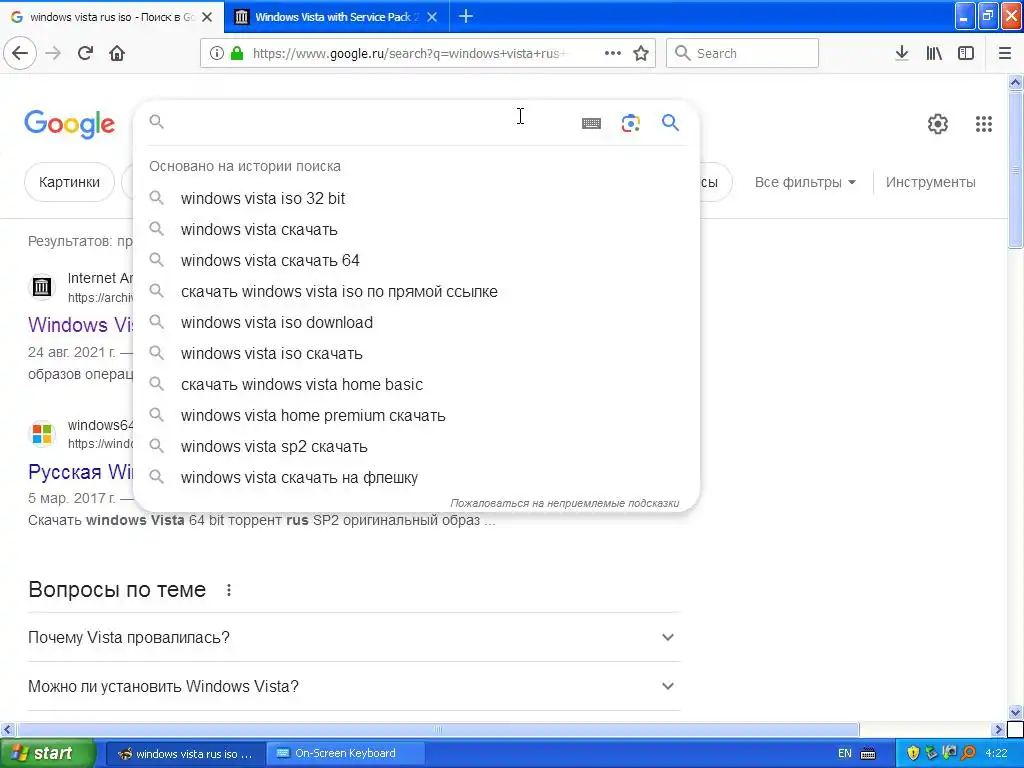This screenshot has width=1024, height=768.
Task: Open Firefox downloads arrow
Action: [902, 53]
